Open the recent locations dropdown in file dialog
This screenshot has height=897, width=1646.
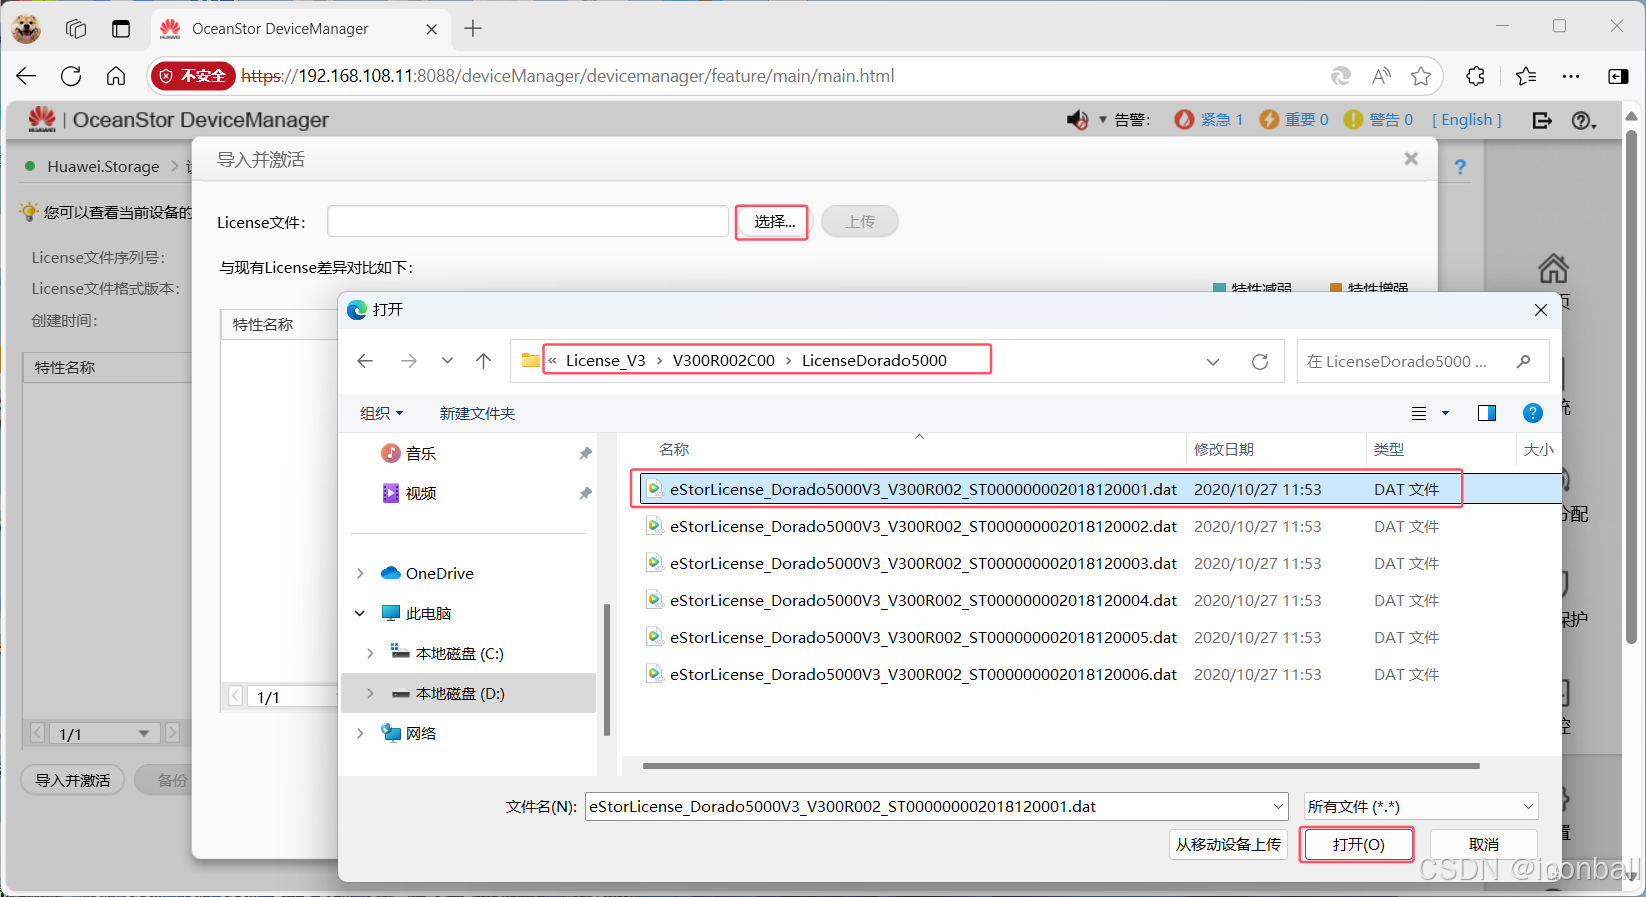pyautogui.click(x=447, y=361)
